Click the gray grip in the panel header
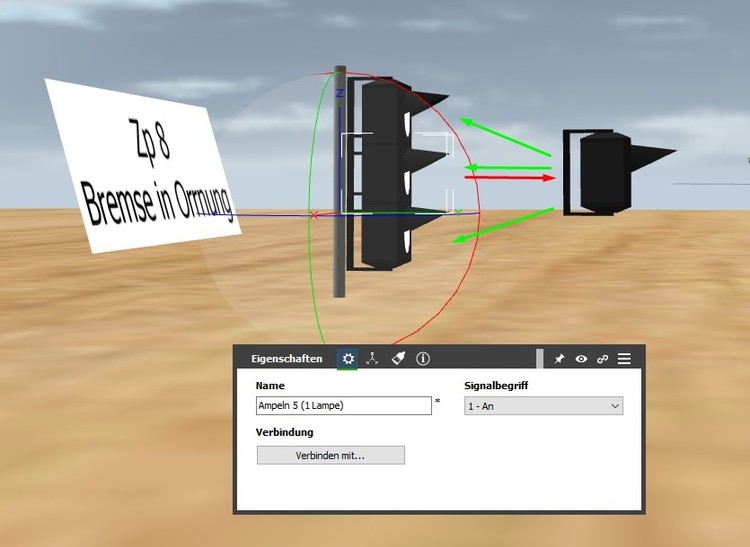 coord(540,359)
